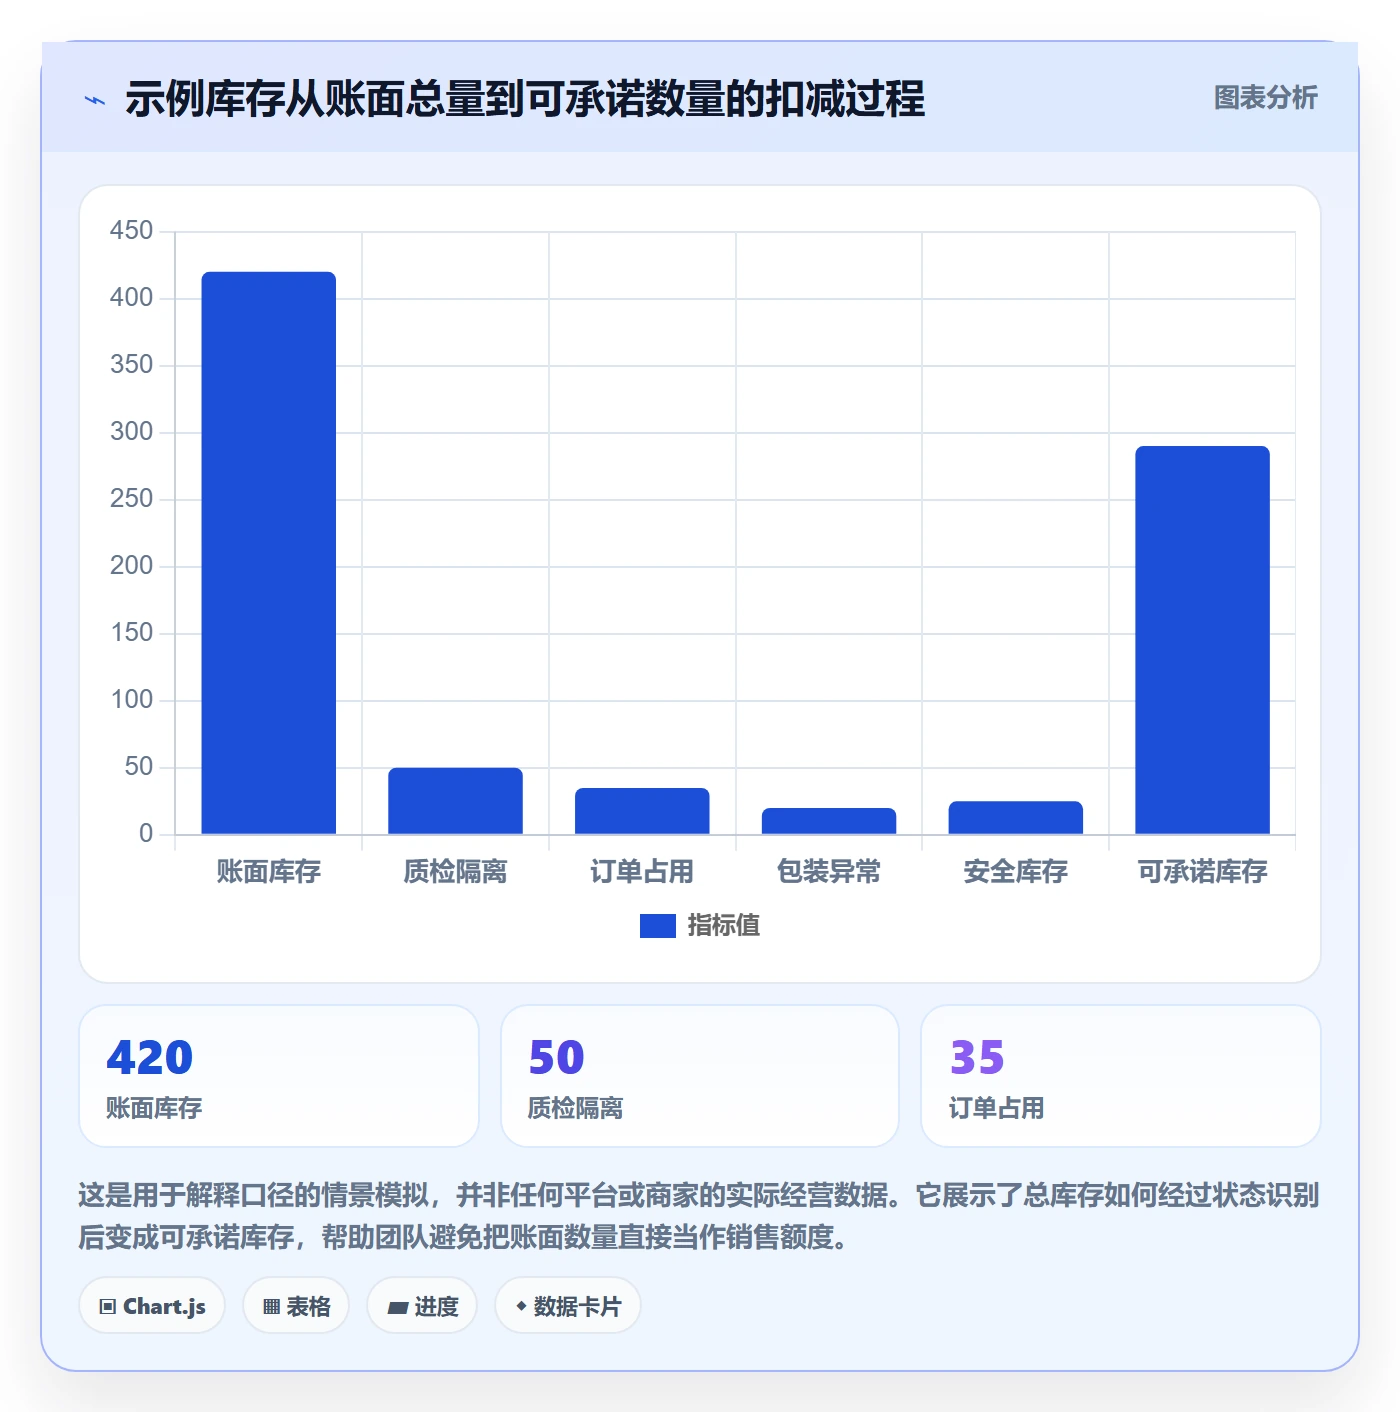The height and width of the screenshot is (1412, 1400).
Task: Select the 可承诺库存 bar in chart
Action: click(x=1202, y=640)
